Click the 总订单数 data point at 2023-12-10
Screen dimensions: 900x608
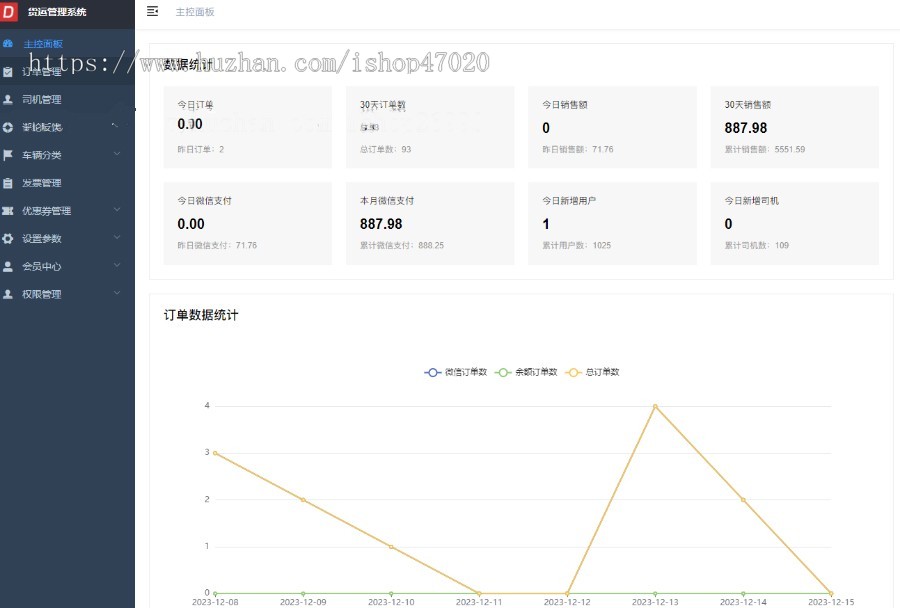[391, 547]
